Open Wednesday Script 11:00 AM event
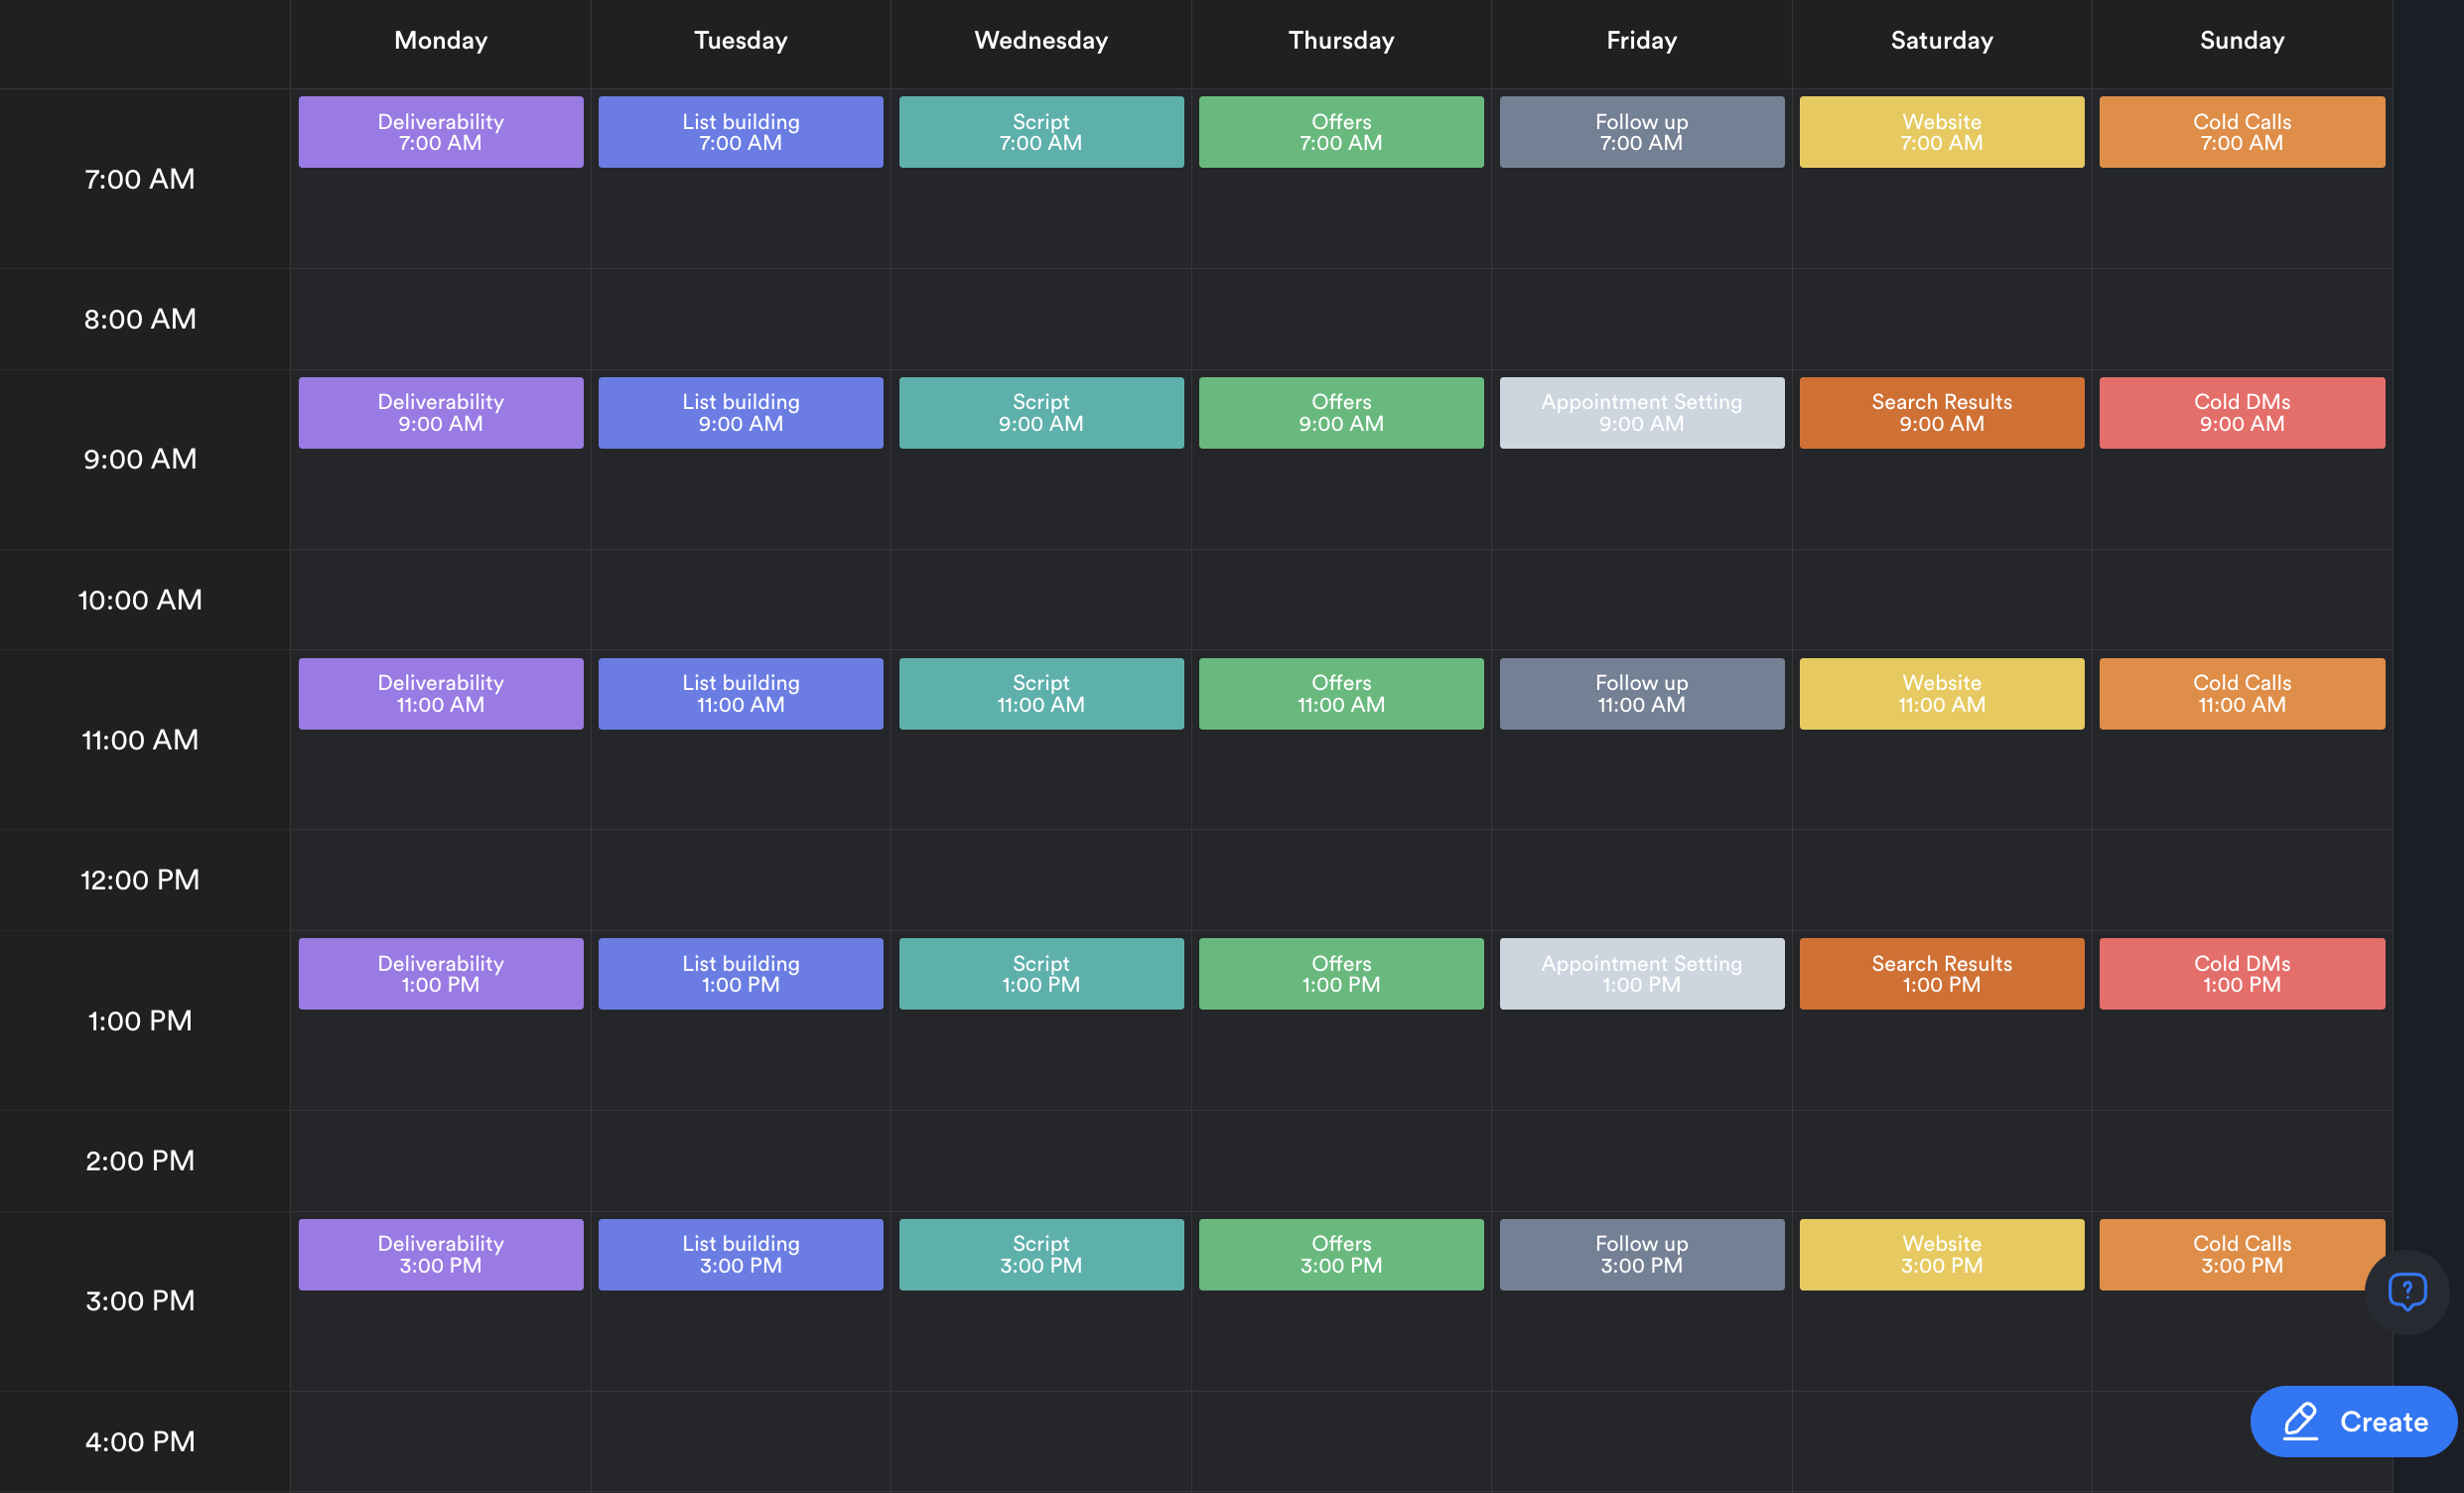The width and height of the screenshot is (2464, 1493). pos(1040,693)
